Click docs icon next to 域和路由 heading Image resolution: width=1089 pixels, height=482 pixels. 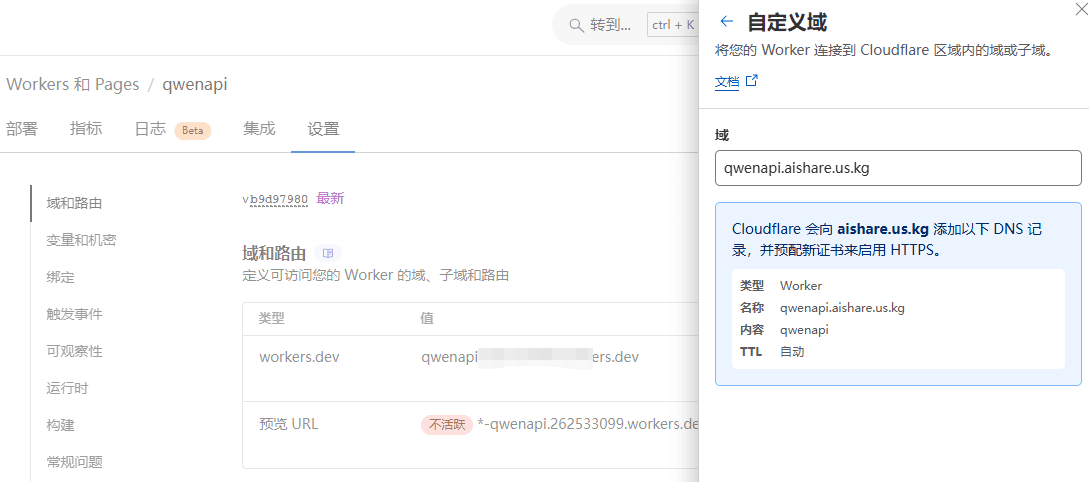328,253
